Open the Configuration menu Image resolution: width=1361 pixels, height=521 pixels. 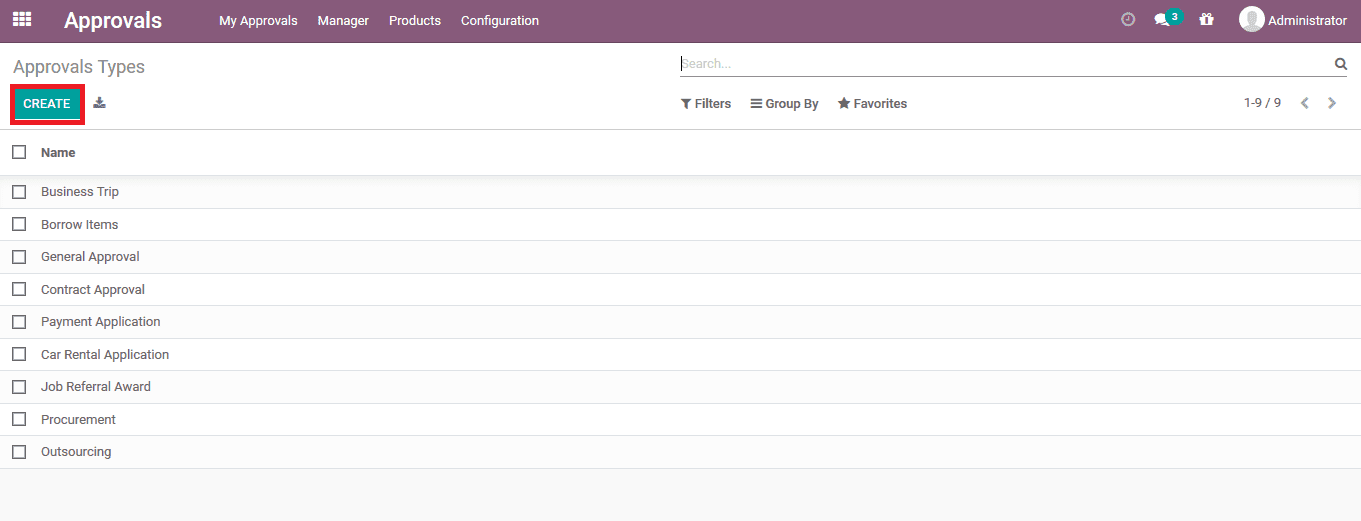pos(500,20)
